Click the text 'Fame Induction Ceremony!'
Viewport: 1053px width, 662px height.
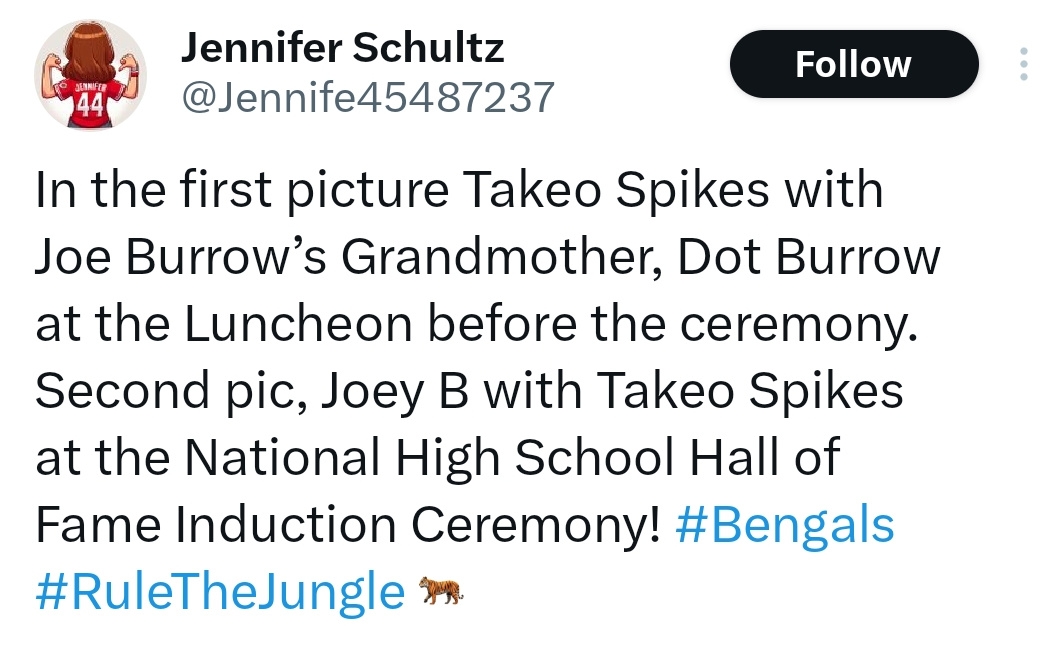[348, 526]
